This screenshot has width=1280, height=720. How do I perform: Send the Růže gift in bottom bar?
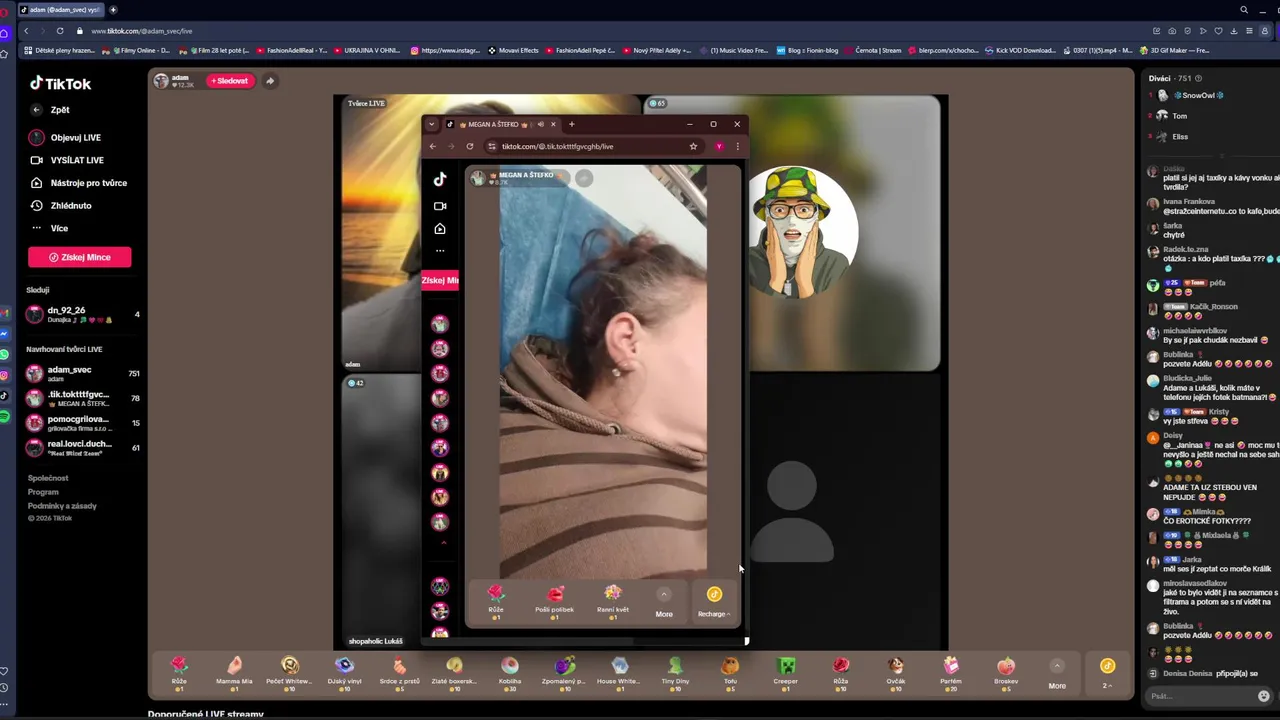tap(179, 673)
